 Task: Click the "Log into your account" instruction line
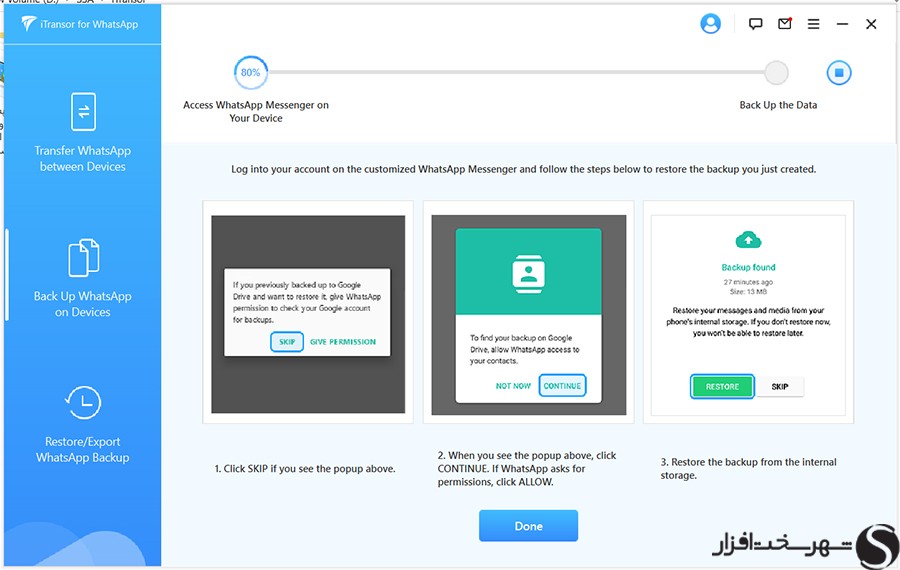click(523, 169)
